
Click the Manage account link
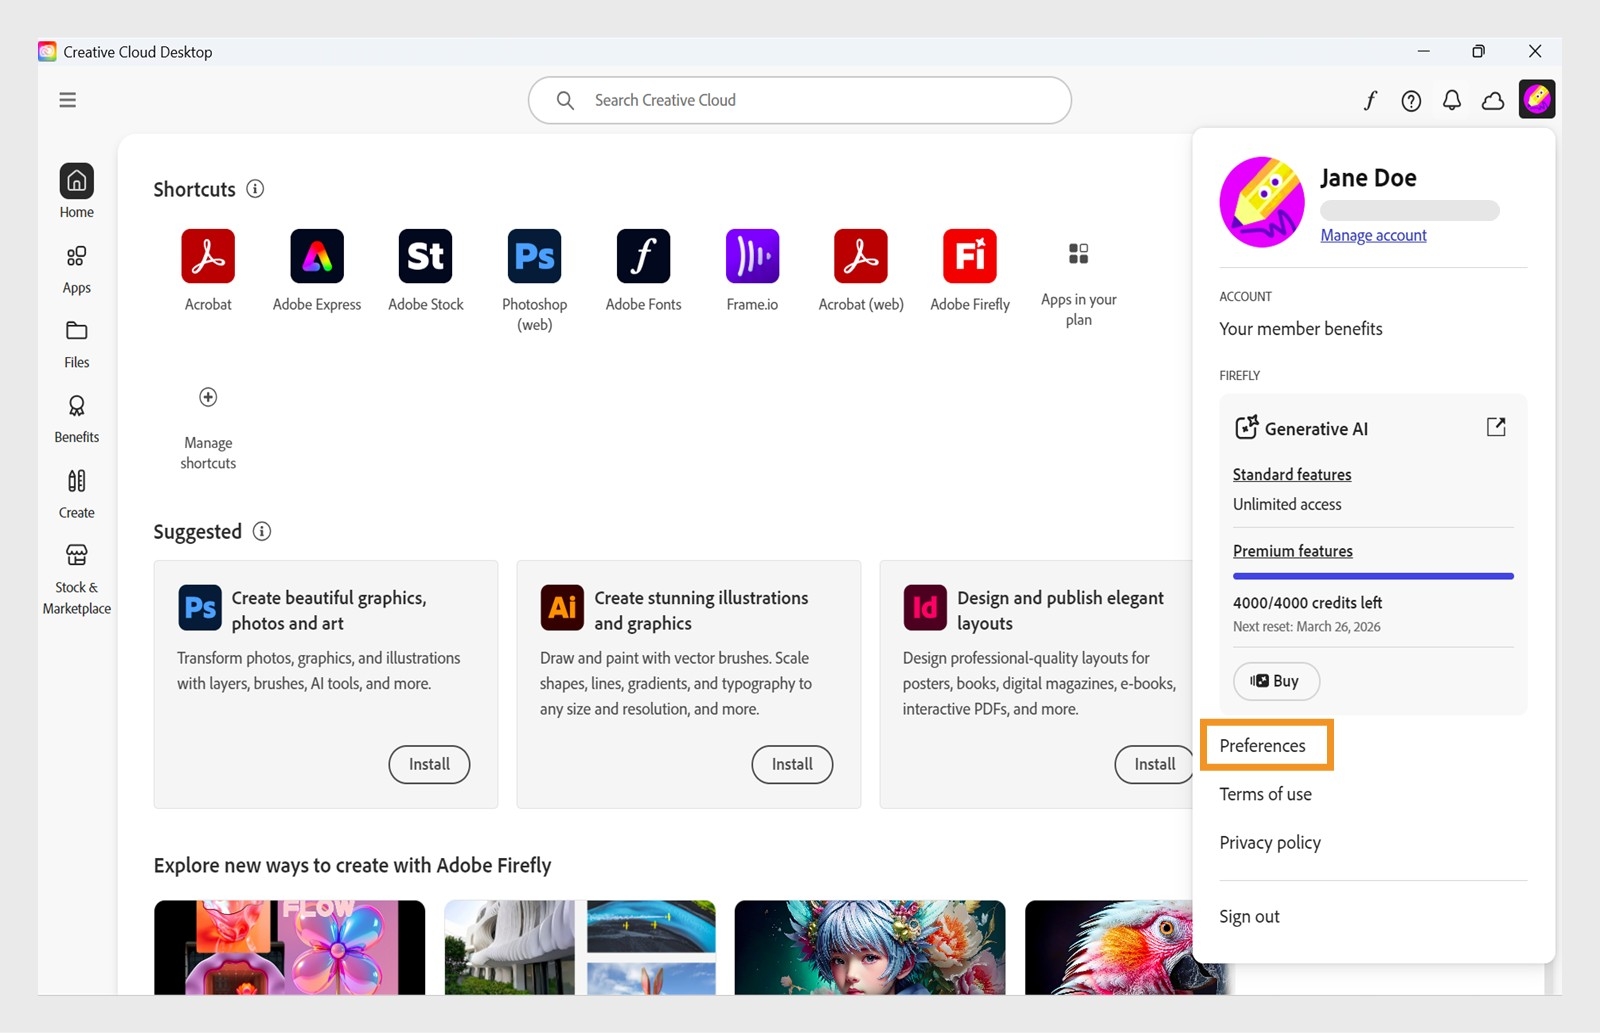(1373, 235)
